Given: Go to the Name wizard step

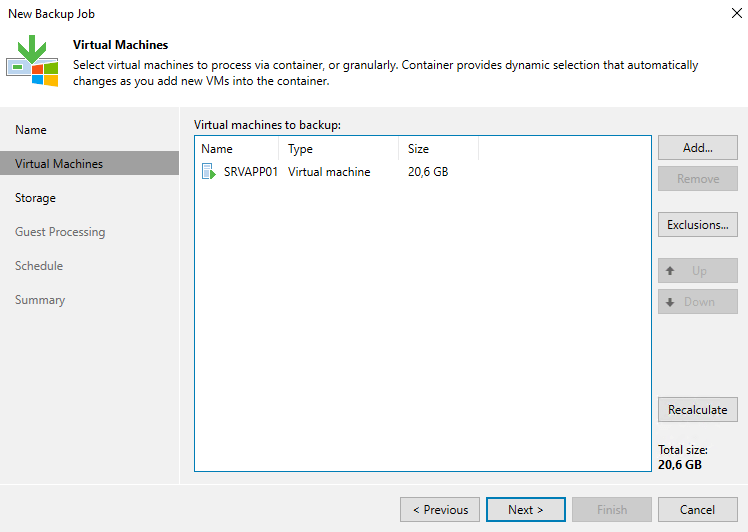Looking at the screenshot, I should click(x=31, y=130).
